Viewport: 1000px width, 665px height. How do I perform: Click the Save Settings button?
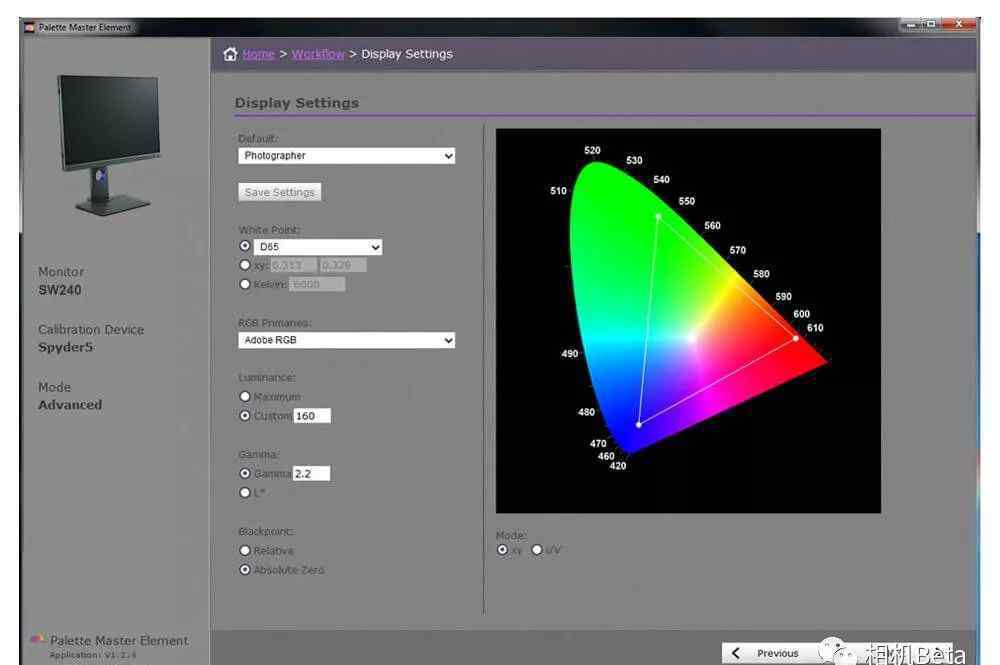click(279, 192)
